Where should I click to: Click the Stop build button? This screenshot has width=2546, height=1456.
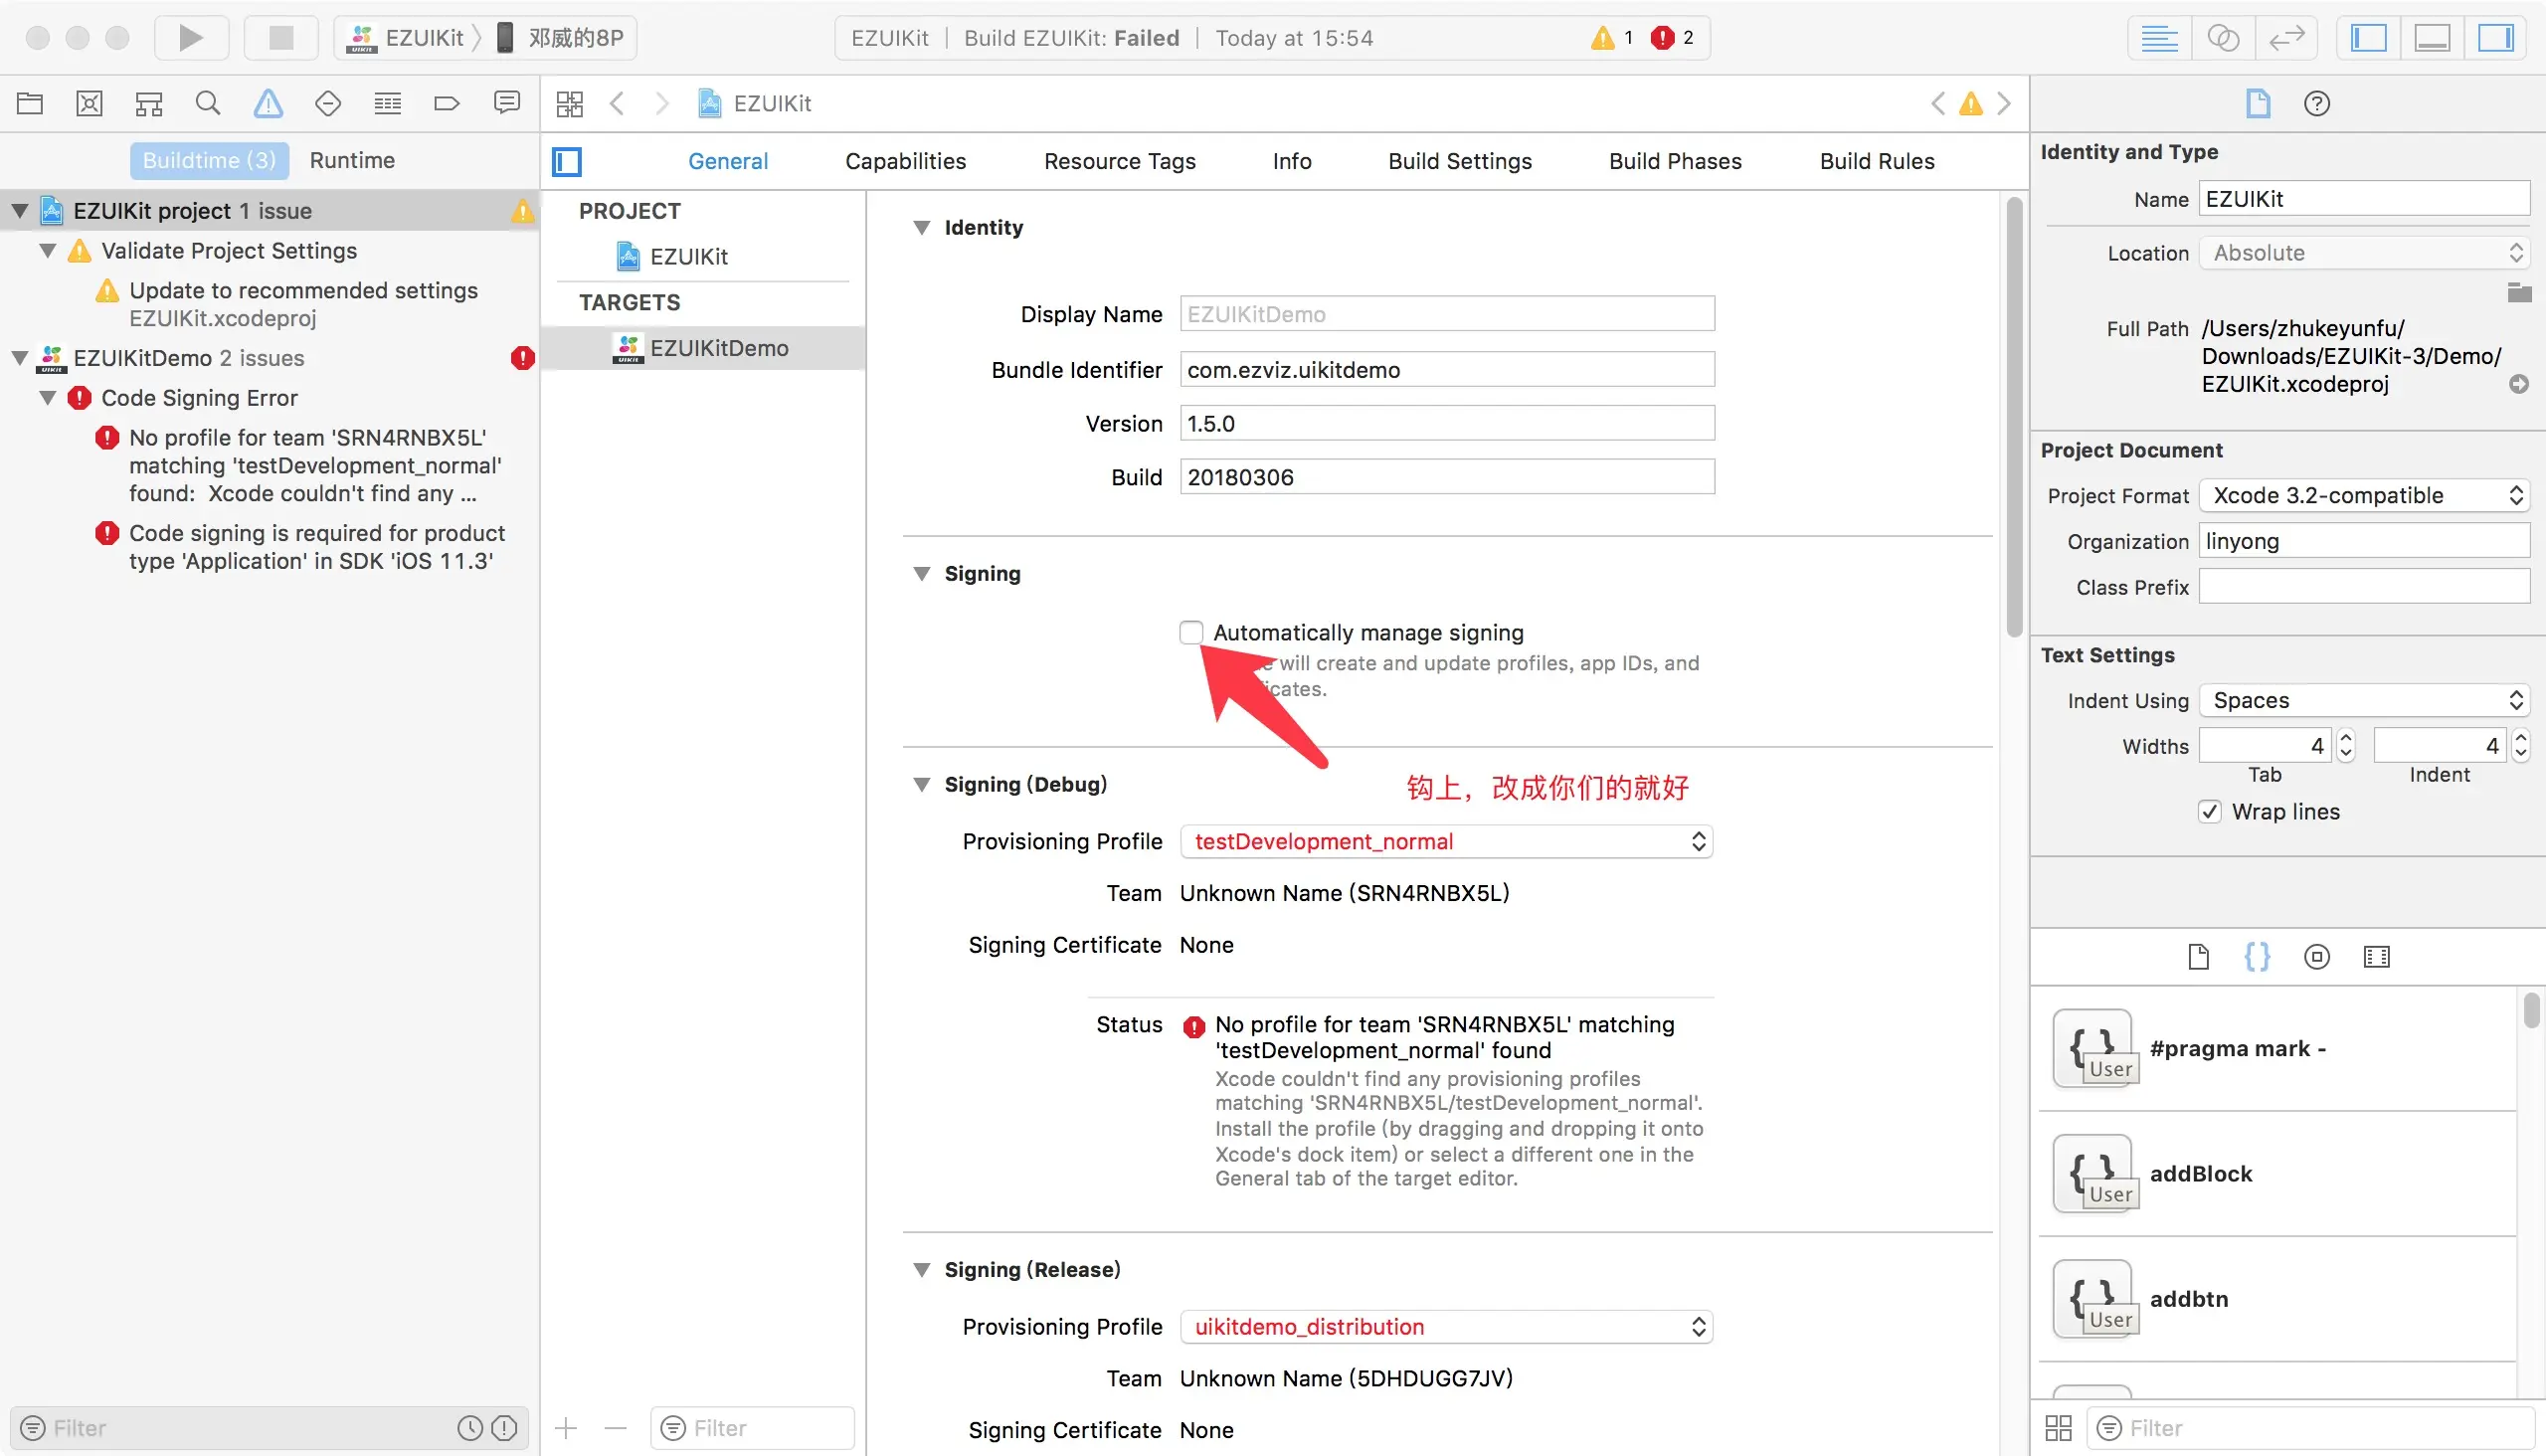tap(281, 38)
